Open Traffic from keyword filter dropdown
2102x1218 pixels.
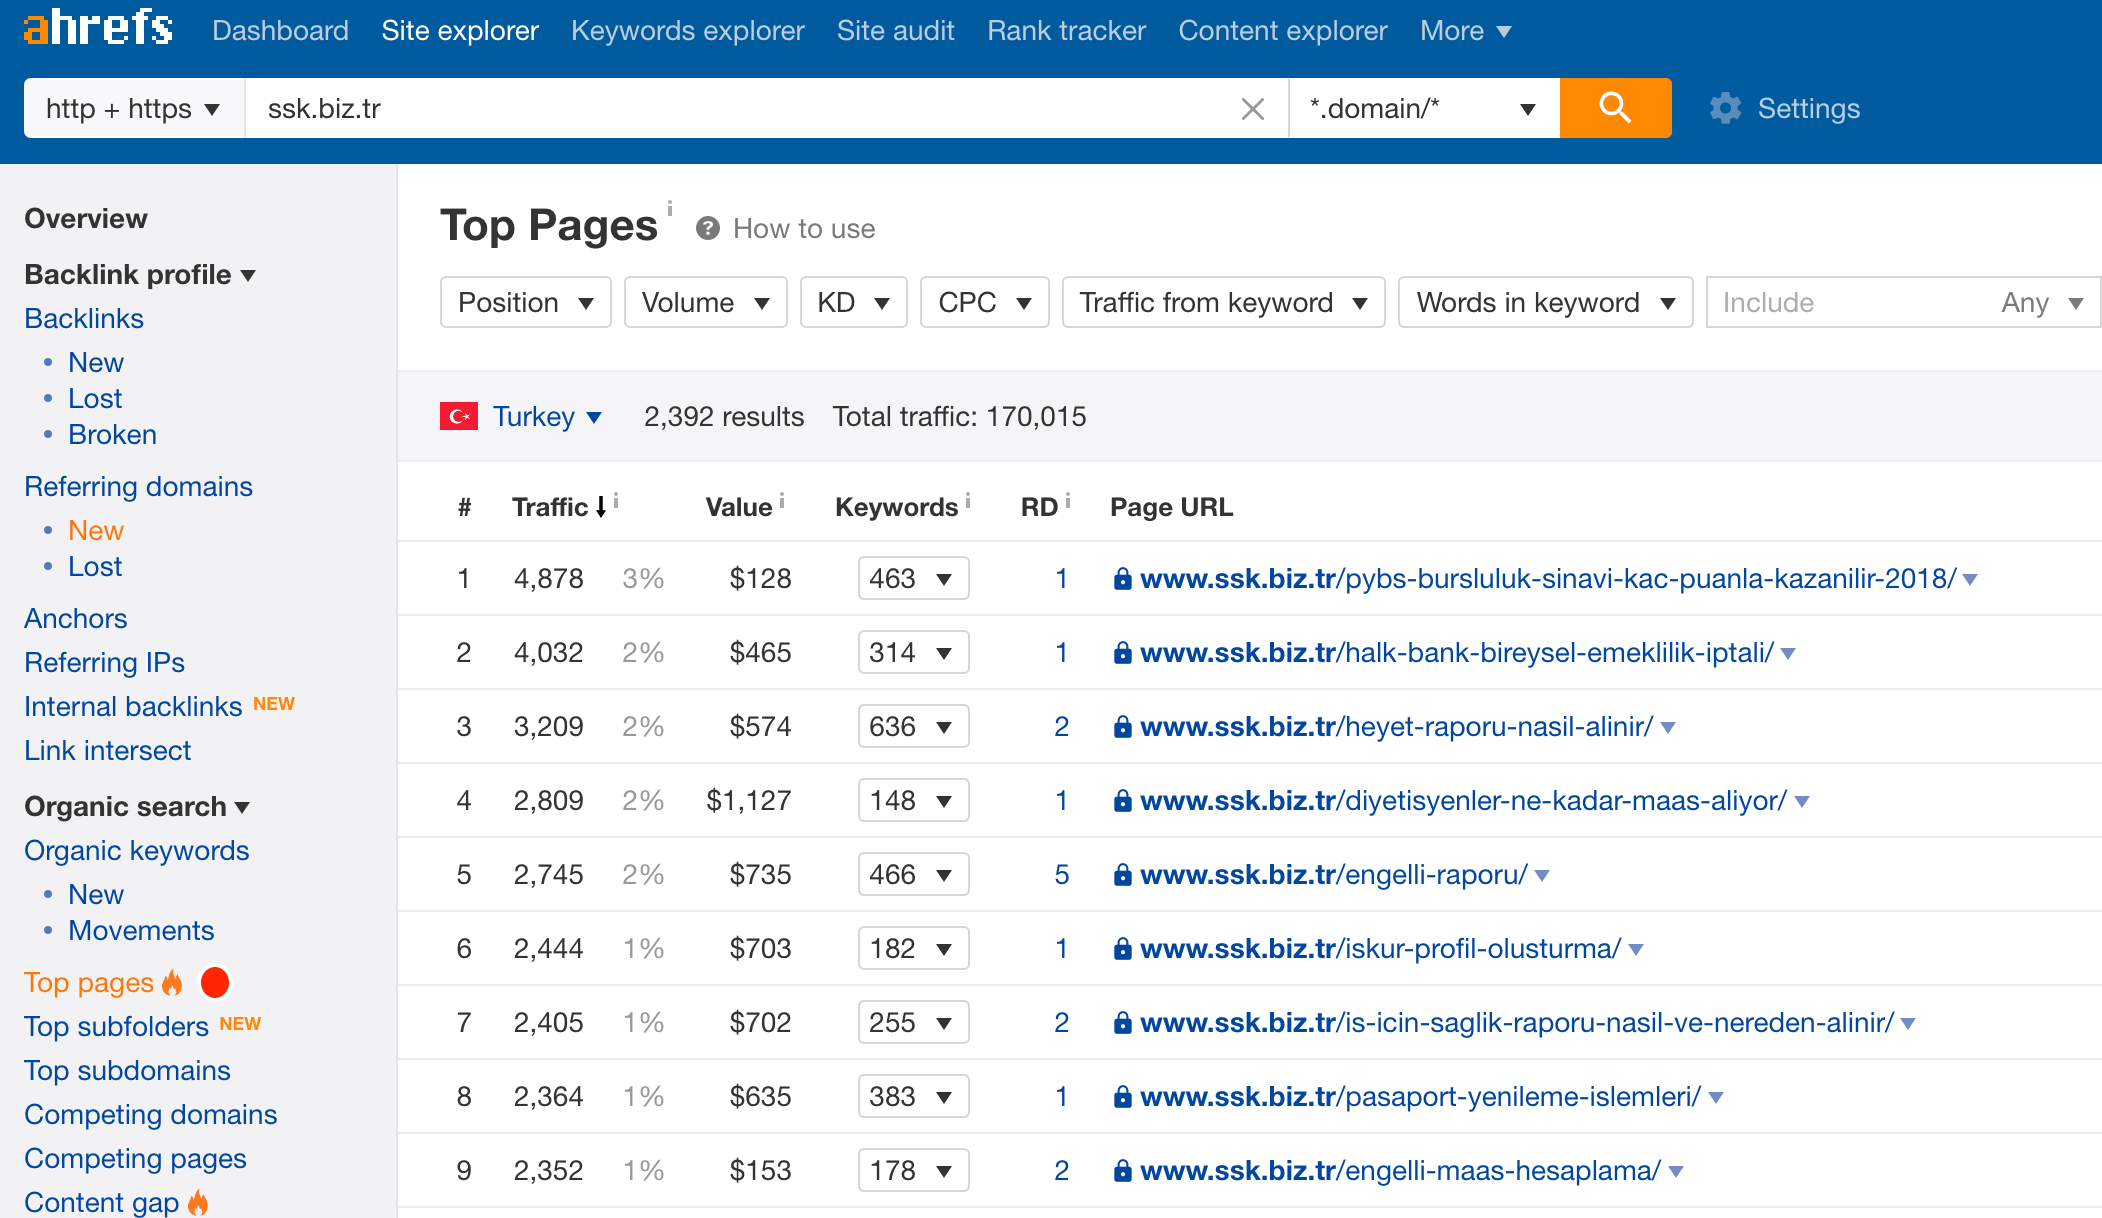coord(1223,302)
